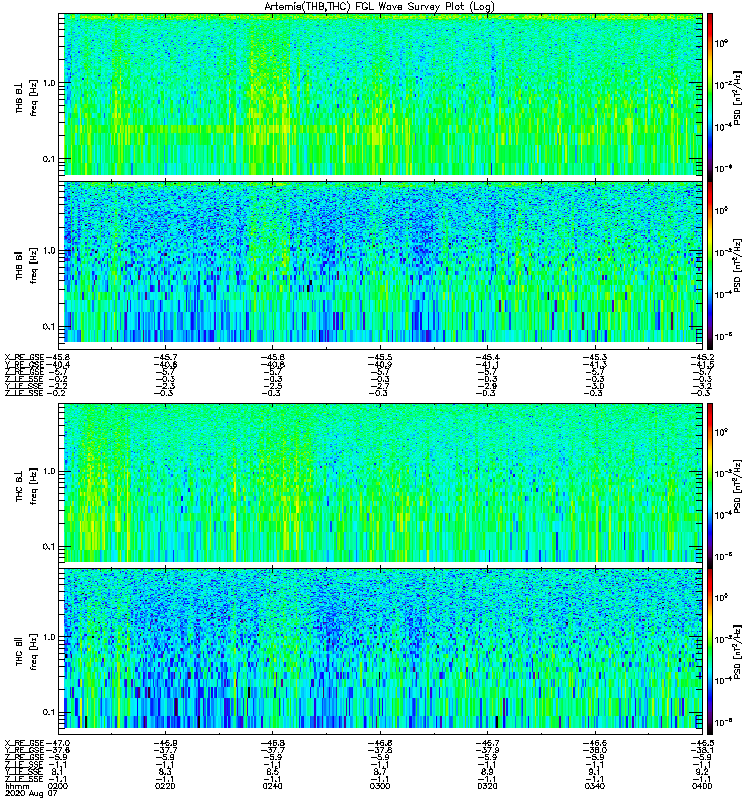The image size is (750, 800).
Task: Click the -46.5 X_RE_GSE value
Action: pos(702,743)
